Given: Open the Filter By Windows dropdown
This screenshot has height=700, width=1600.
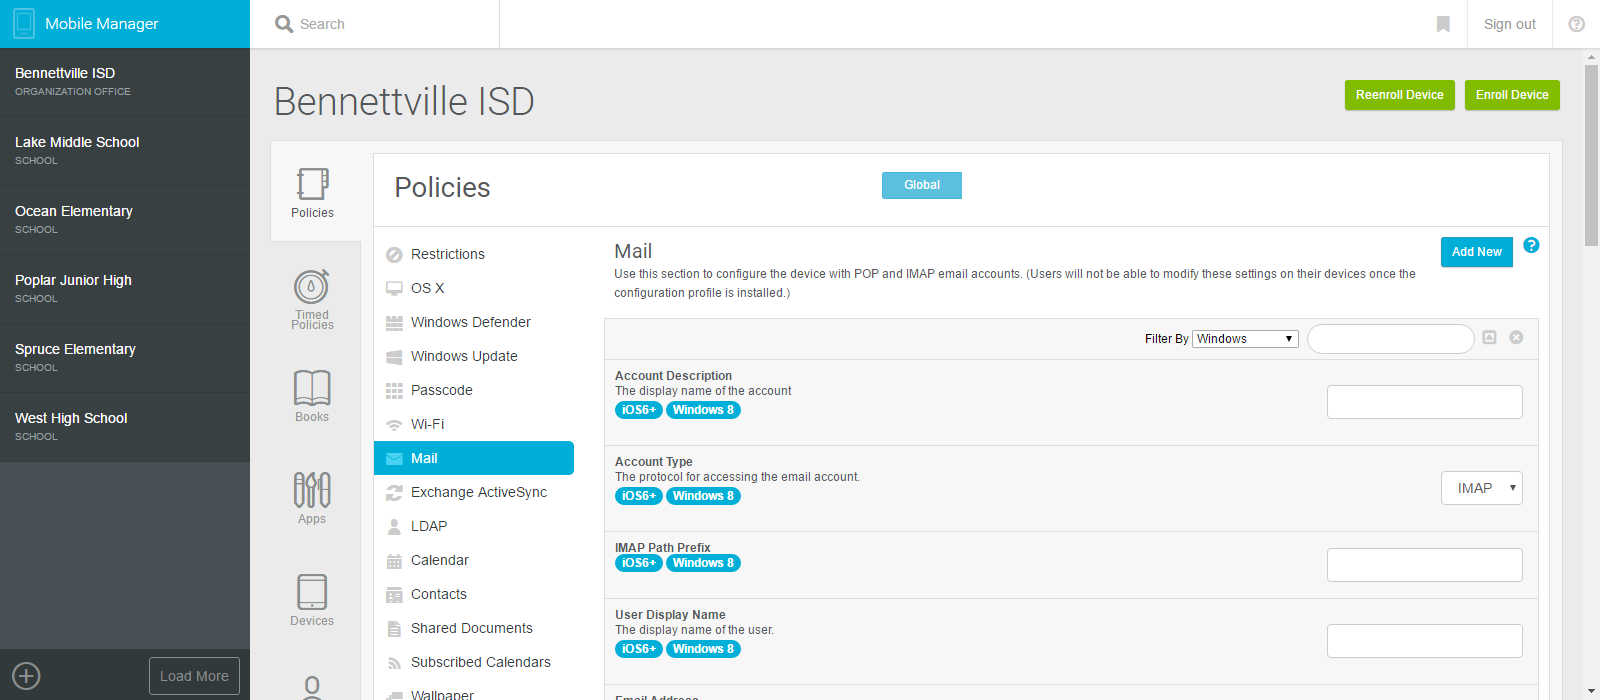Looking at the screenshot, I should [1245, 339].
